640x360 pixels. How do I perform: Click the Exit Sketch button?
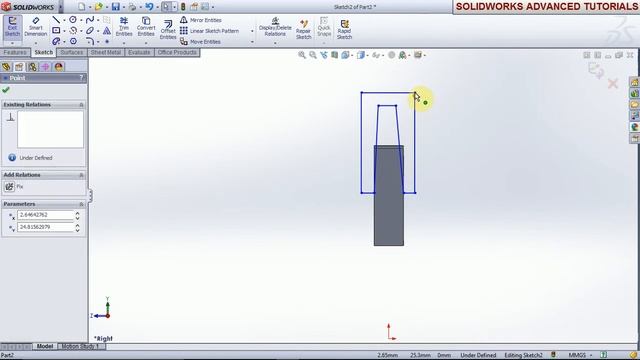pos(12,27)
